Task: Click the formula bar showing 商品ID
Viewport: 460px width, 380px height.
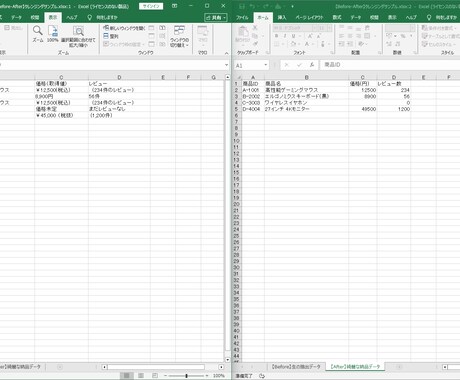Action: pyautogui.click(x=390, y=65)
